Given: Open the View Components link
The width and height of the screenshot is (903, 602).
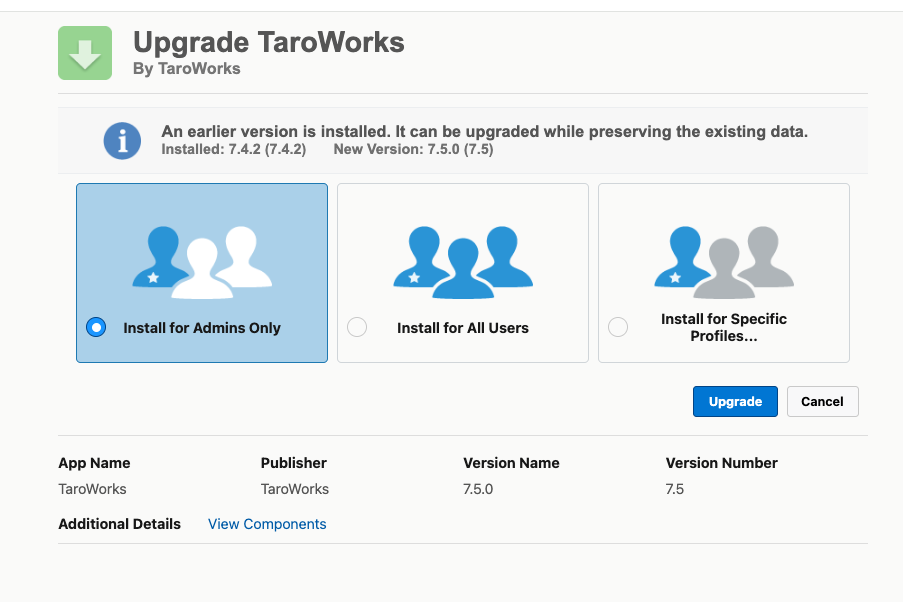Looking at the screenshot, I should (x=267, y=524).
